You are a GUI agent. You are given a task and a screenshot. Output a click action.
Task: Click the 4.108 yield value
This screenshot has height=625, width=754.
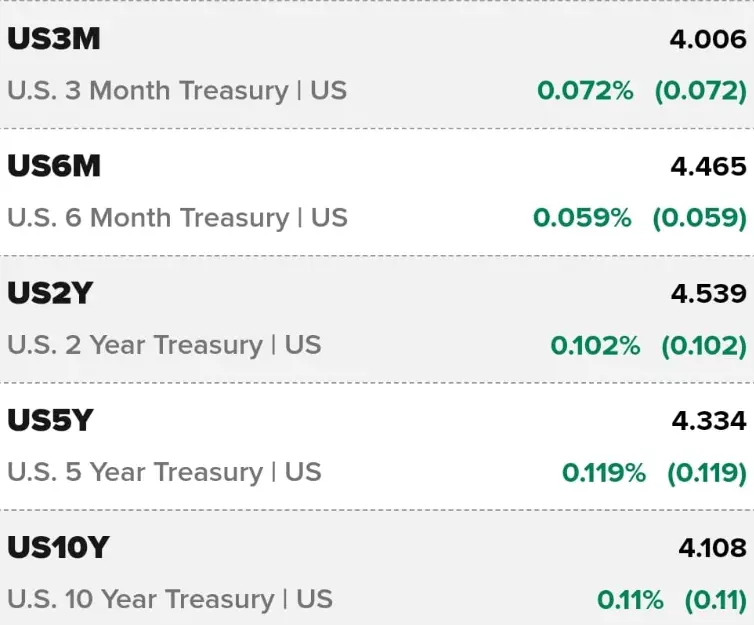pyautogui.click(x=713, y=548)
